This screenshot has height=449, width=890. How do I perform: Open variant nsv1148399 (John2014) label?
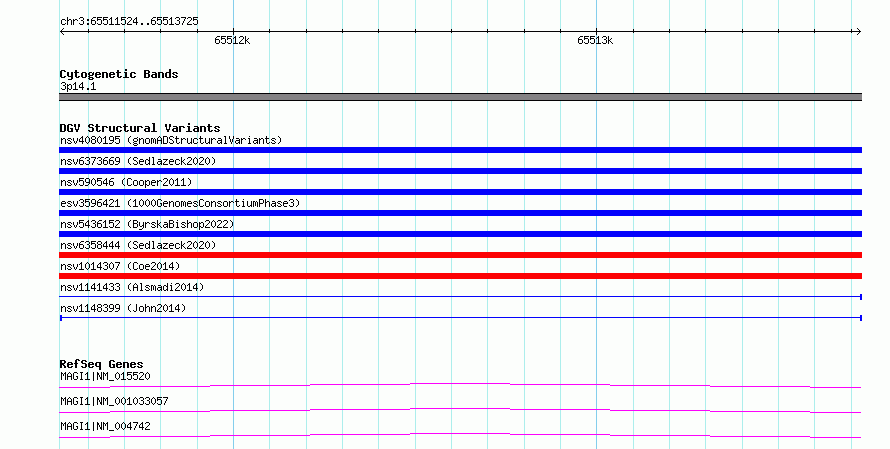[x=123, y=308]
